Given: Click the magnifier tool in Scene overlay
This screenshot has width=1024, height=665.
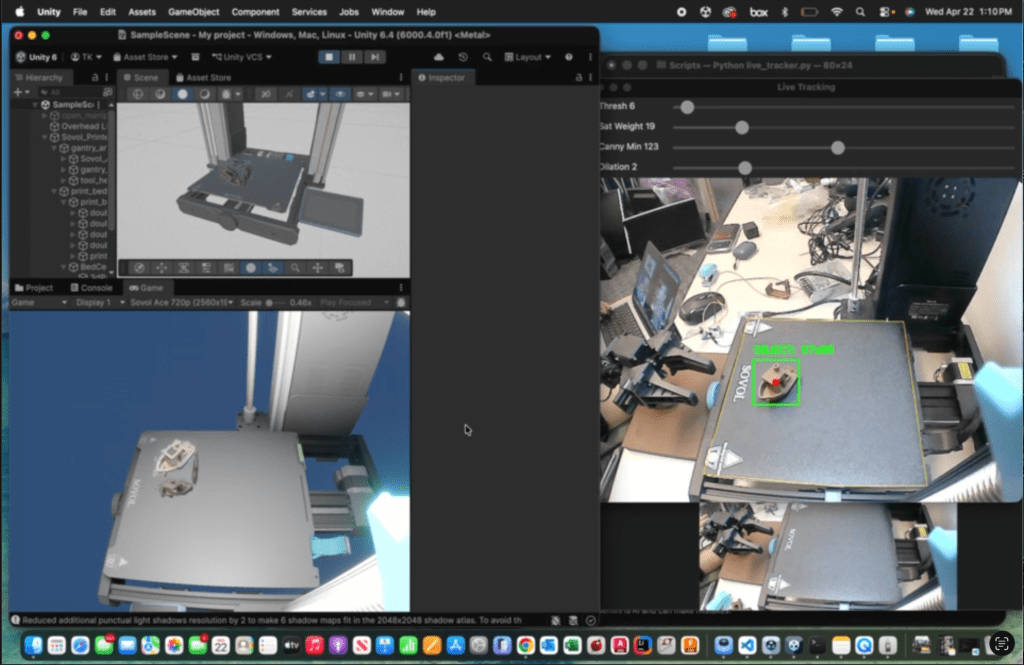Looking at the screenshot, I should [295, 268].
